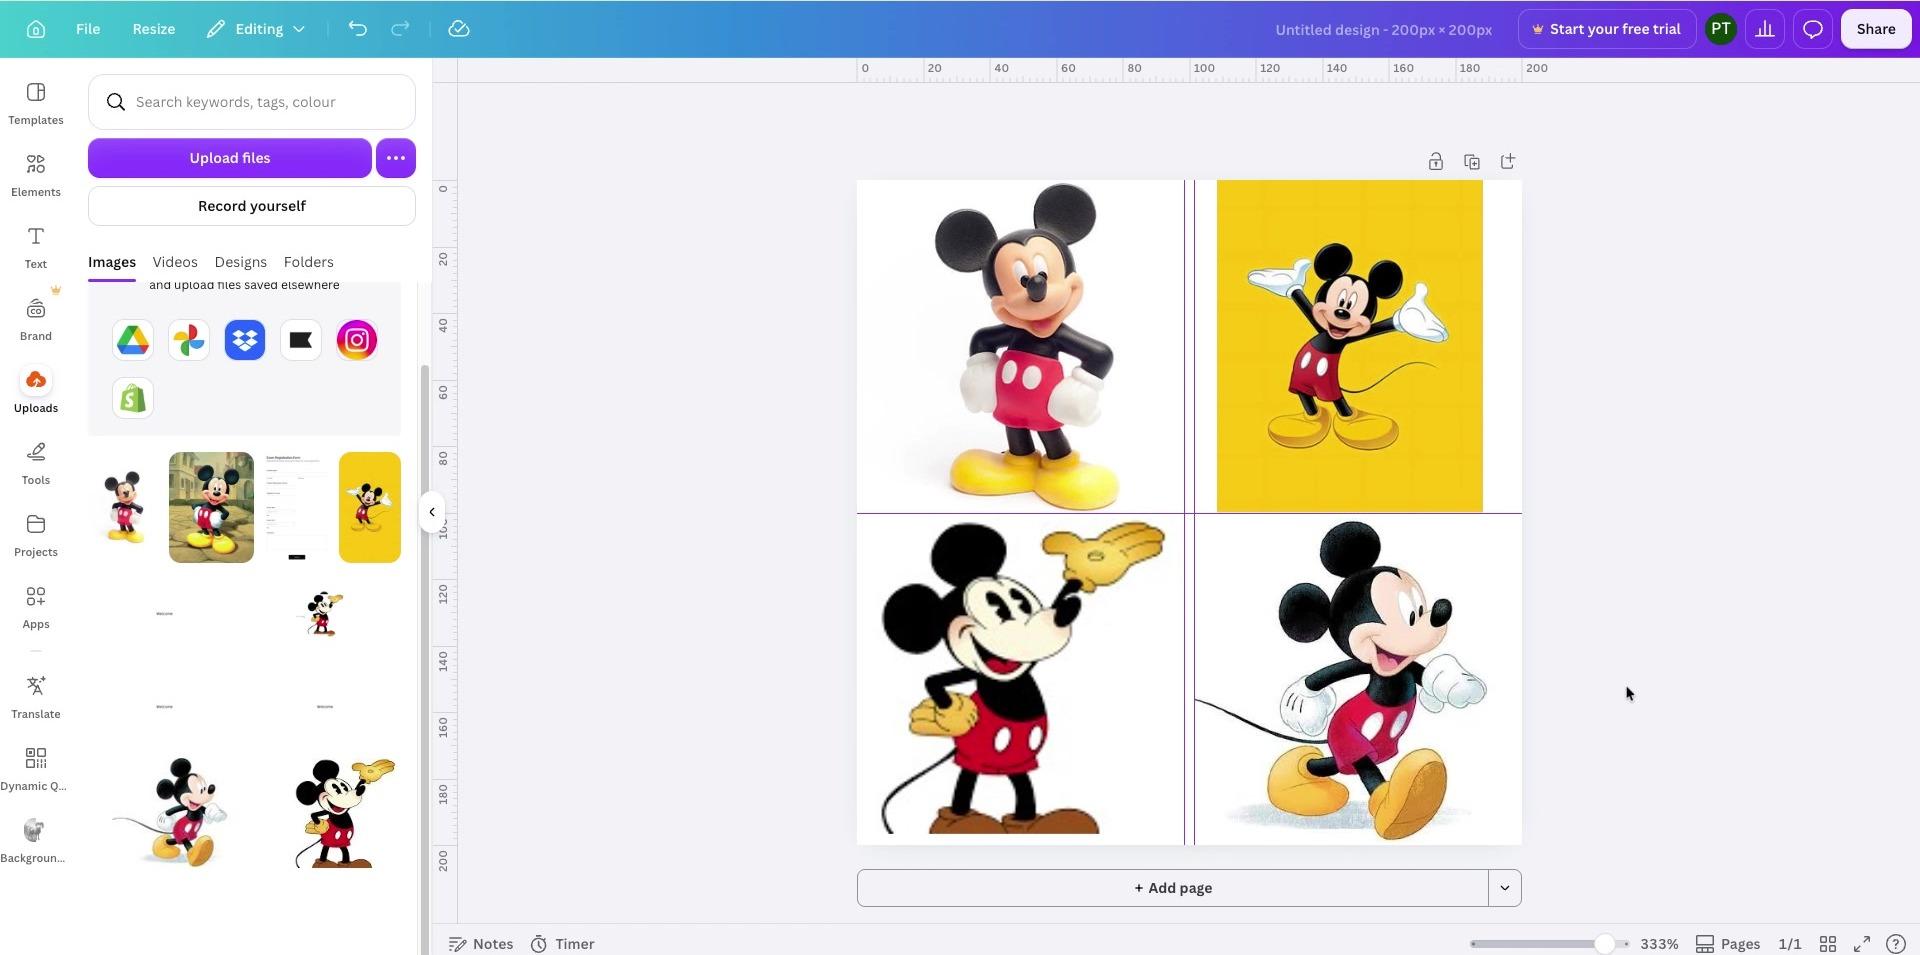Open the Add page options chevron

[x=1504, y=888]
